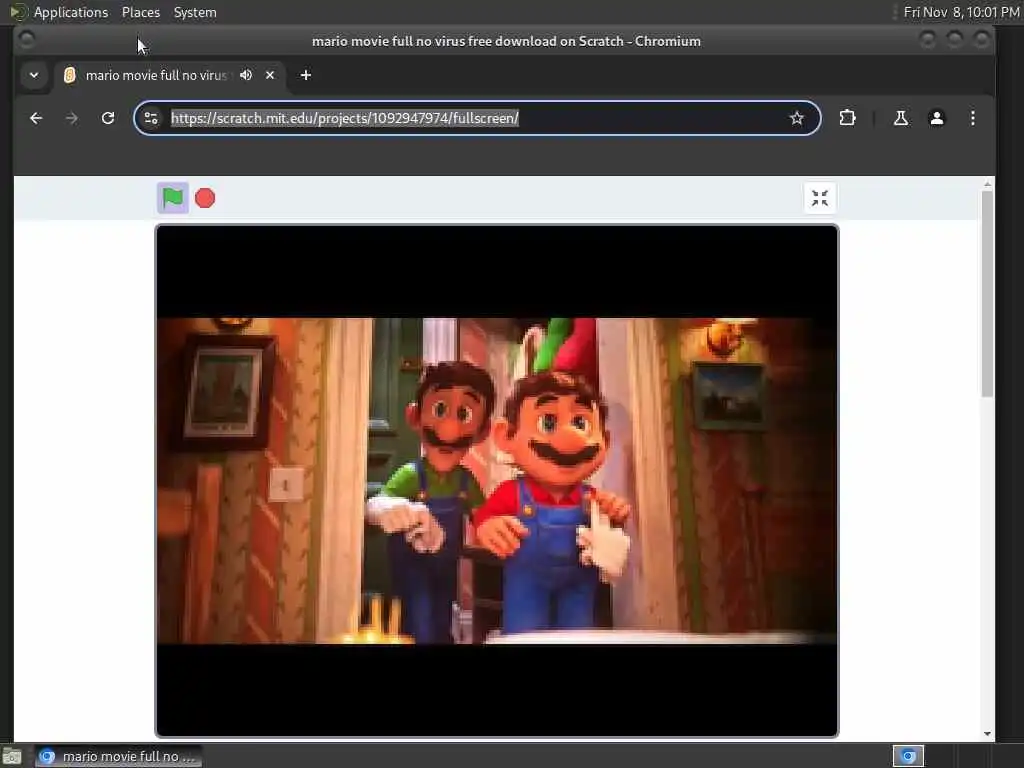1024x768 pixels.
Task: Click the page vertical scrollbar thumb
Action: 987,293
